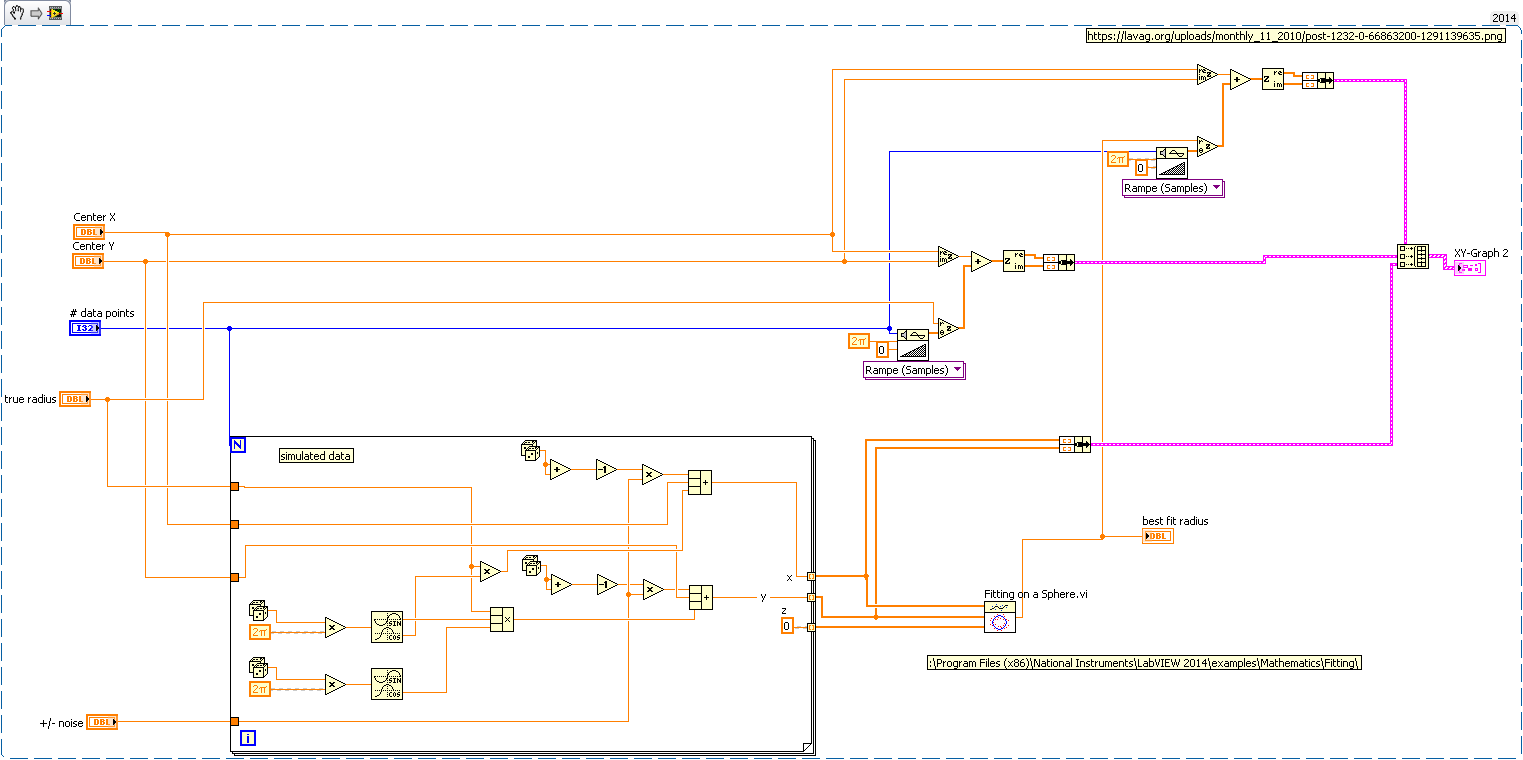
Task: Click the "# data points" label text
Action: [x=102, y=313]
